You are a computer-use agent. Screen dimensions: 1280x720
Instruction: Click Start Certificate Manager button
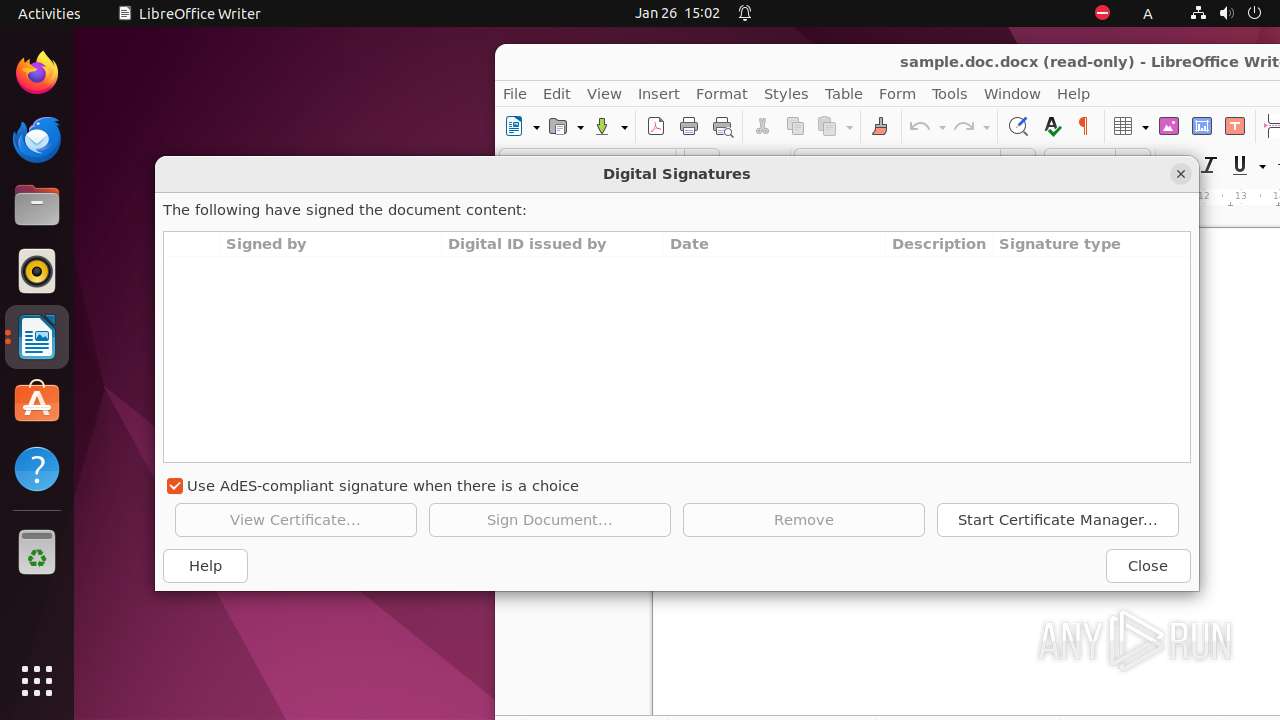(x=1058, y=520)
